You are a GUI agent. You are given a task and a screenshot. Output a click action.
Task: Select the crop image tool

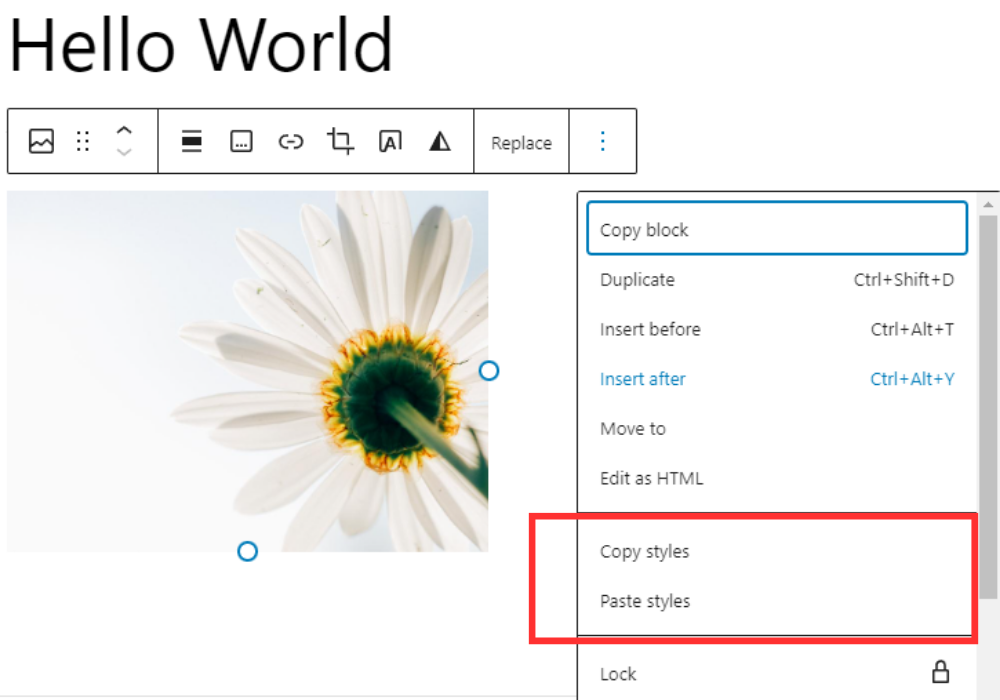click(x=340, y=141)
